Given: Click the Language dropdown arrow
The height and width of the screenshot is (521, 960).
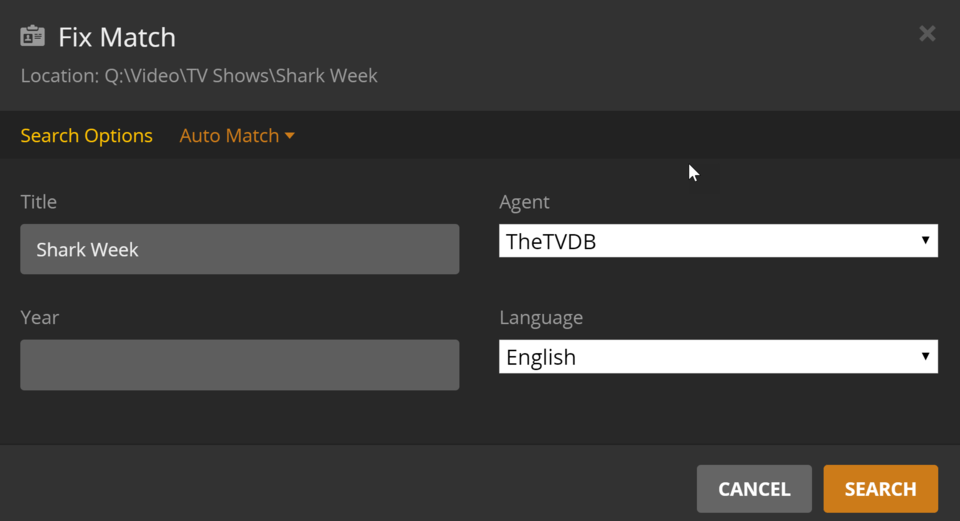Looking at the screenshot, I should [925, 356].
